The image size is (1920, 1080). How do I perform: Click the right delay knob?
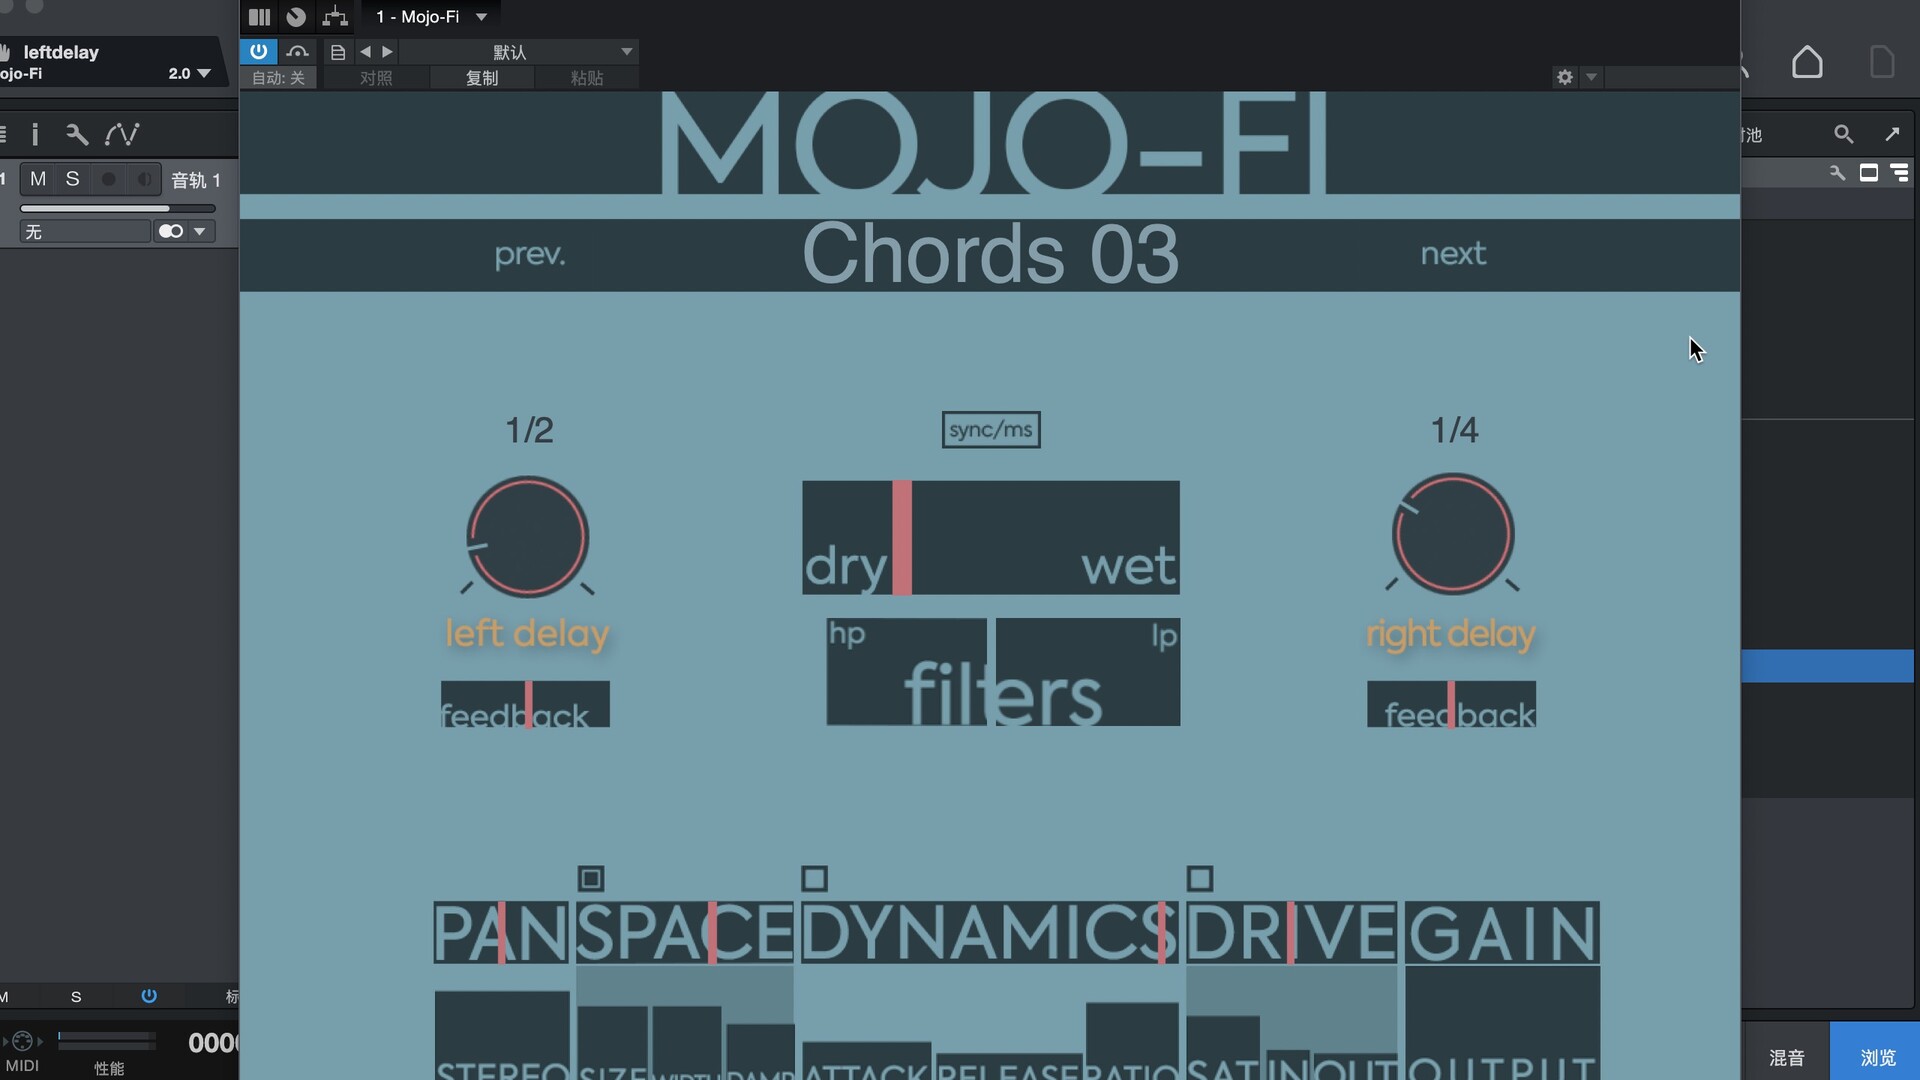click(1454, 535)
